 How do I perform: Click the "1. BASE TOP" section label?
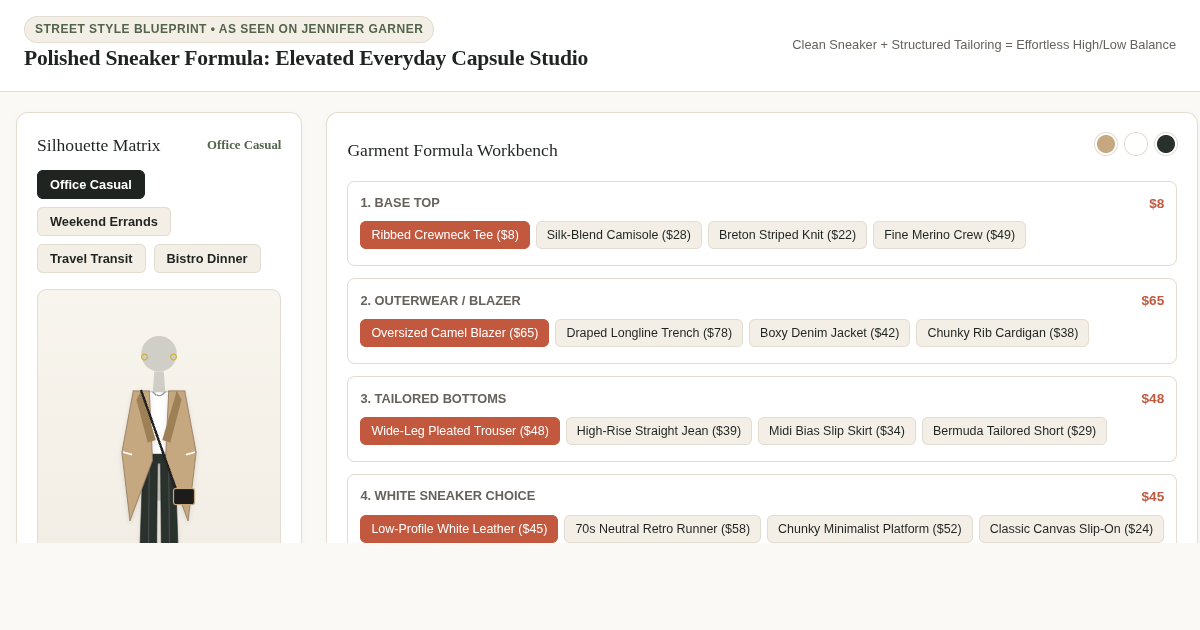tap(400, 203)
